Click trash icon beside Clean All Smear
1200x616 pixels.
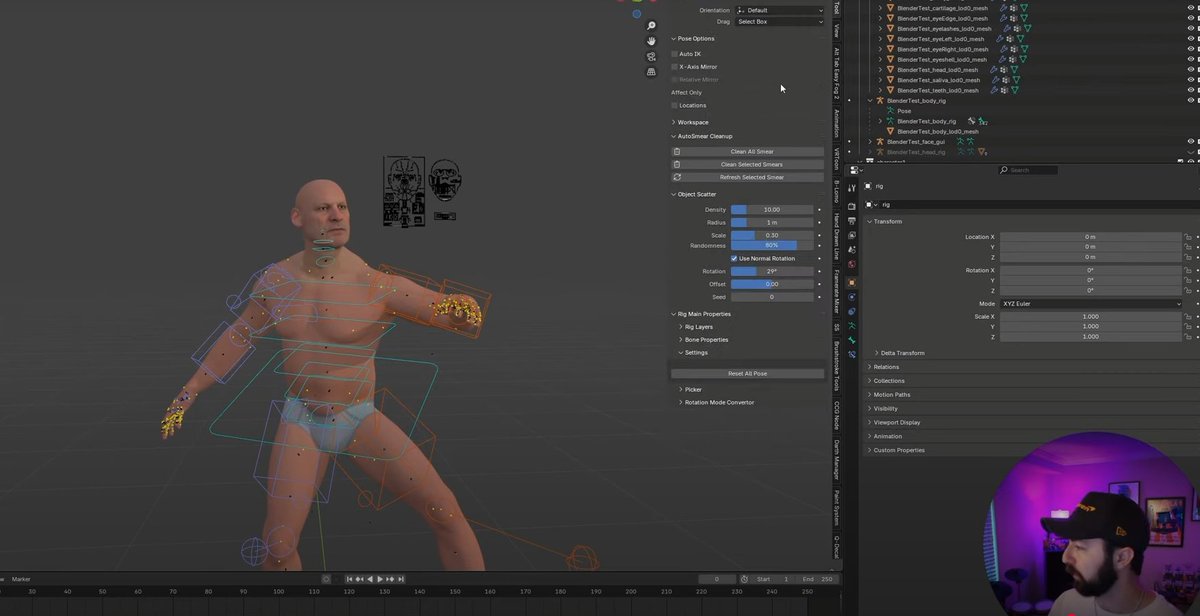coord(677,152)
